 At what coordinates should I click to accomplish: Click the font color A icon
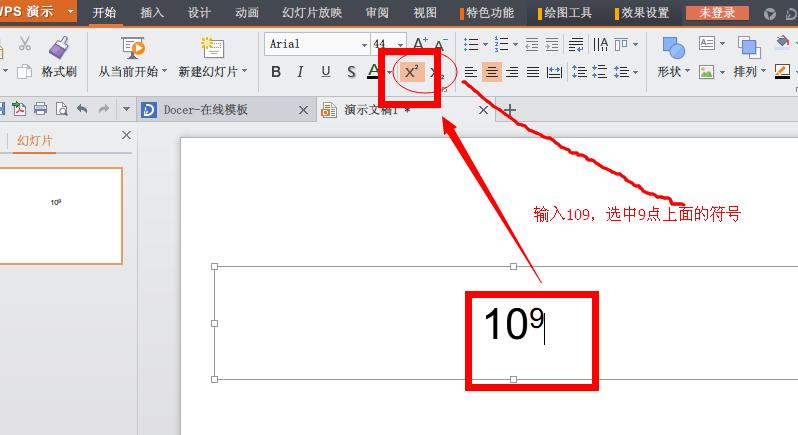374,72
